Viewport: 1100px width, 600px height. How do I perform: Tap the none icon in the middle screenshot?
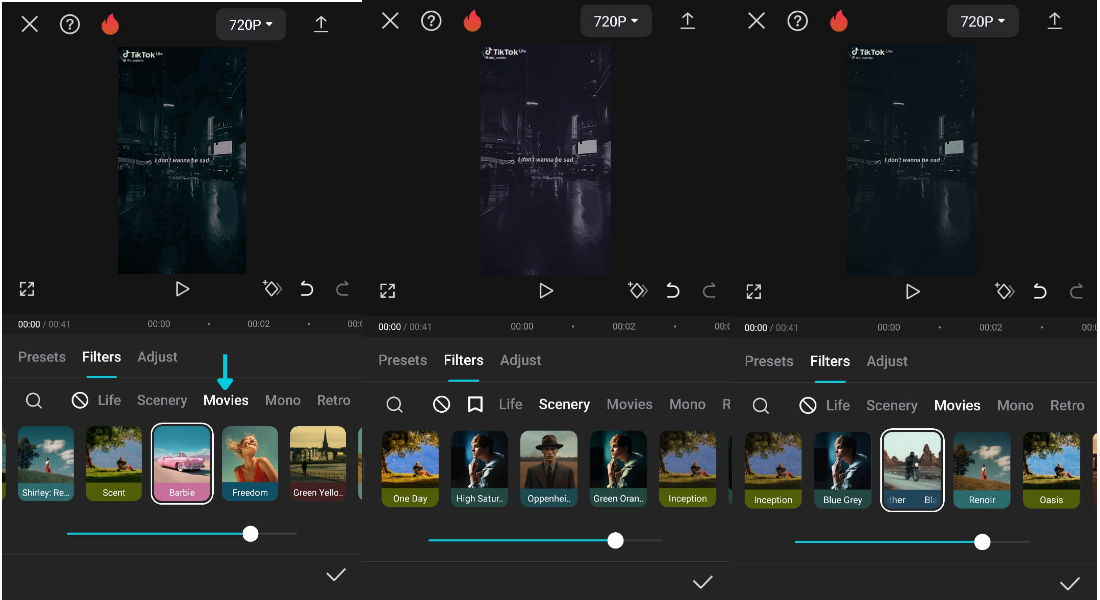click(441, 404)
